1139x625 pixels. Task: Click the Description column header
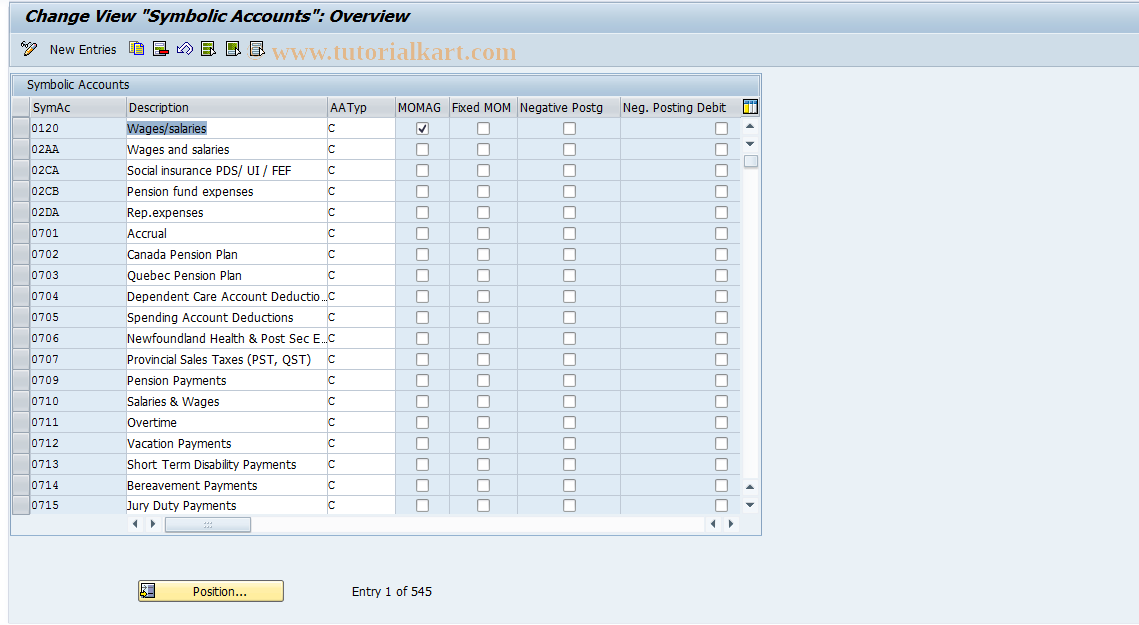point(227,108)
